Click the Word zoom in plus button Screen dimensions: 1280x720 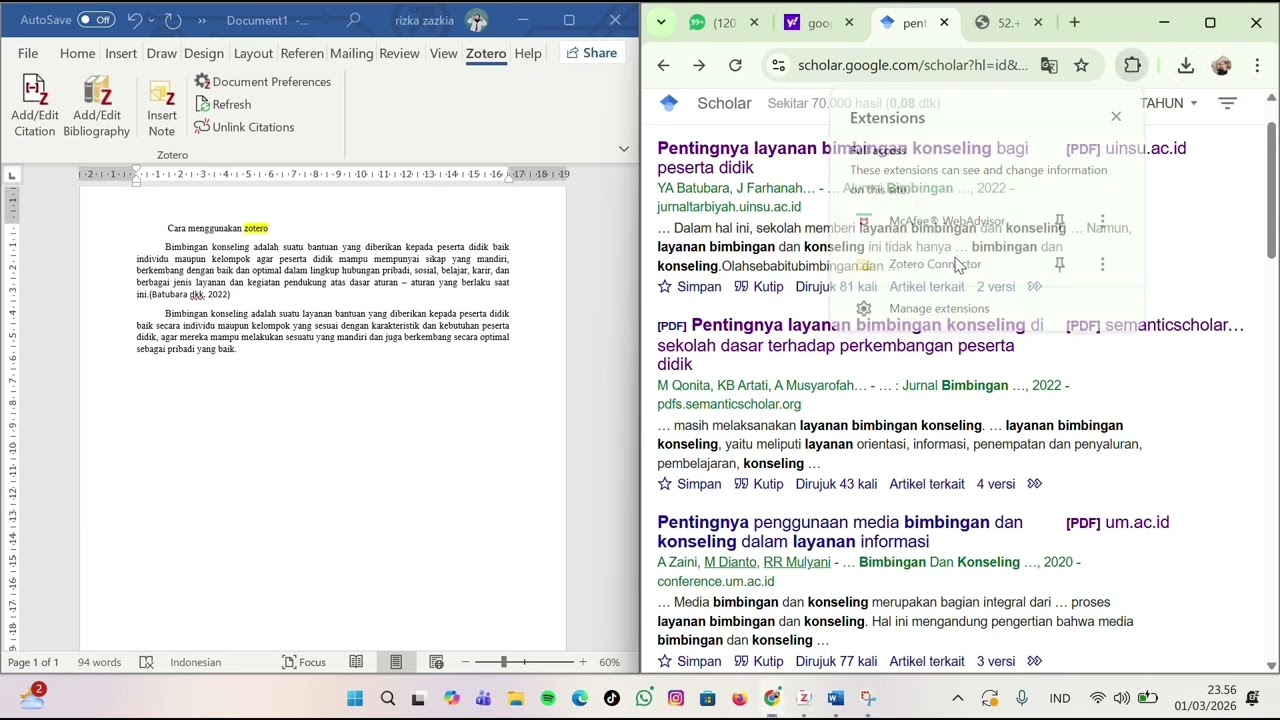(583, 662)
